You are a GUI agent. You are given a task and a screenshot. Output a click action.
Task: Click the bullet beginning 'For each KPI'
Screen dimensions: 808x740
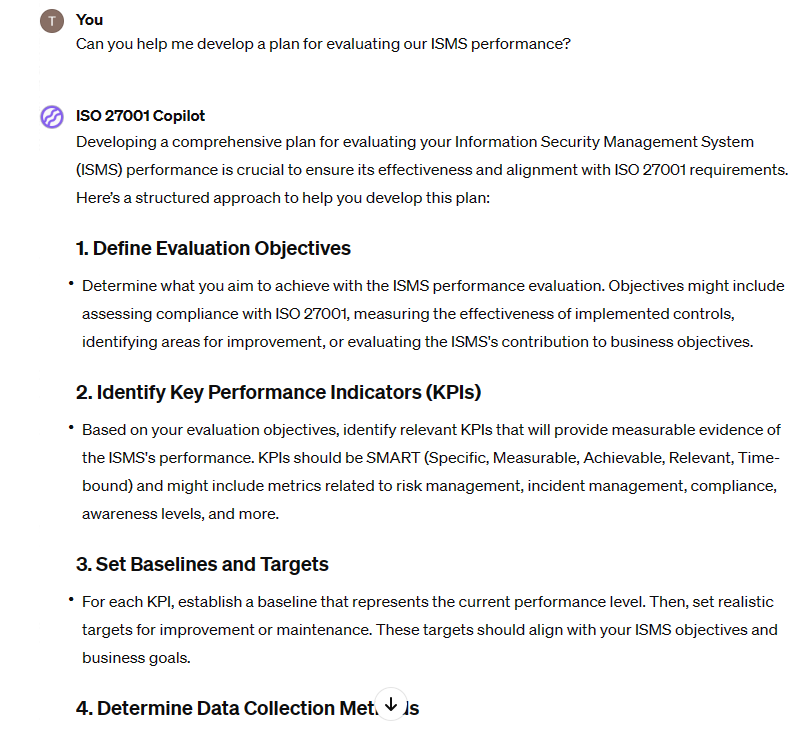coord(430,630)
